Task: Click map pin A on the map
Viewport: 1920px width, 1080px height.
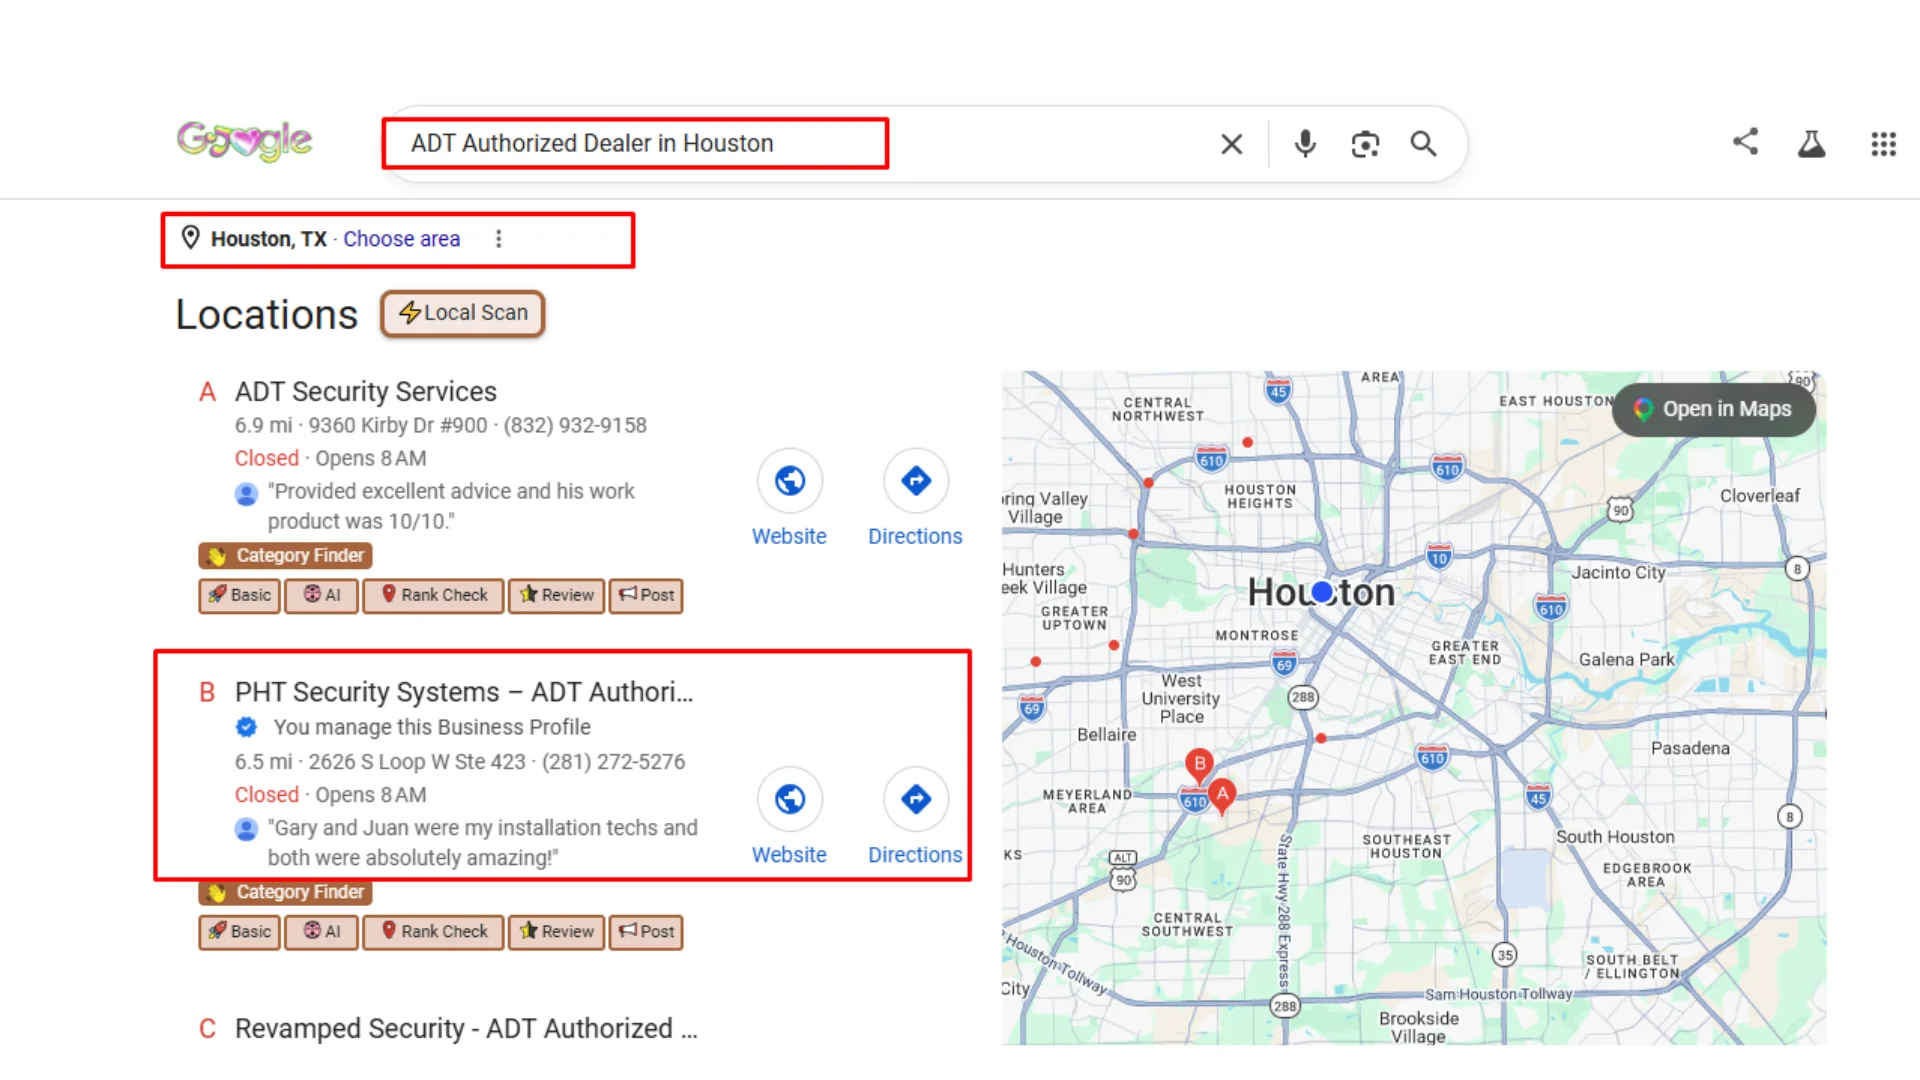Action: tap(1222, 796)
